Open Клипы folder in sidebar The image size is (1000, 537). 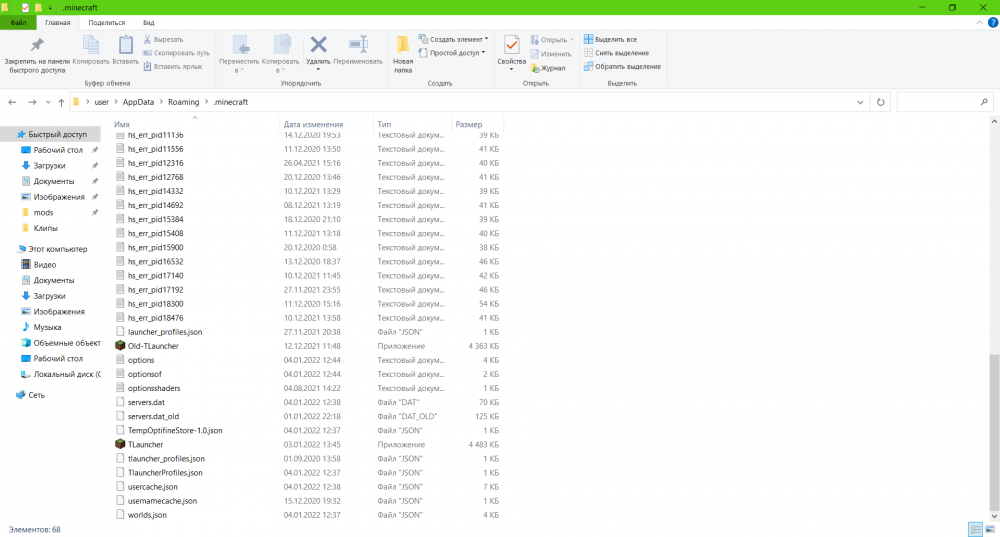click(45, 228)
